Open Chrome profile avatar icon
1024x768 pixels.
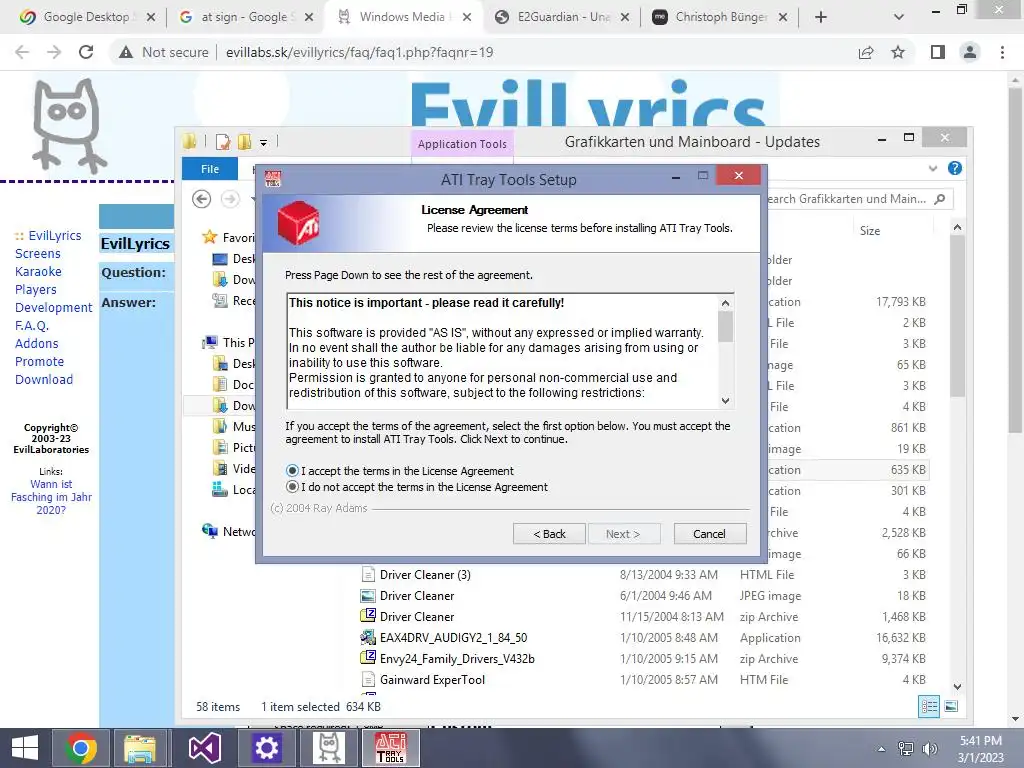[970, 52]
